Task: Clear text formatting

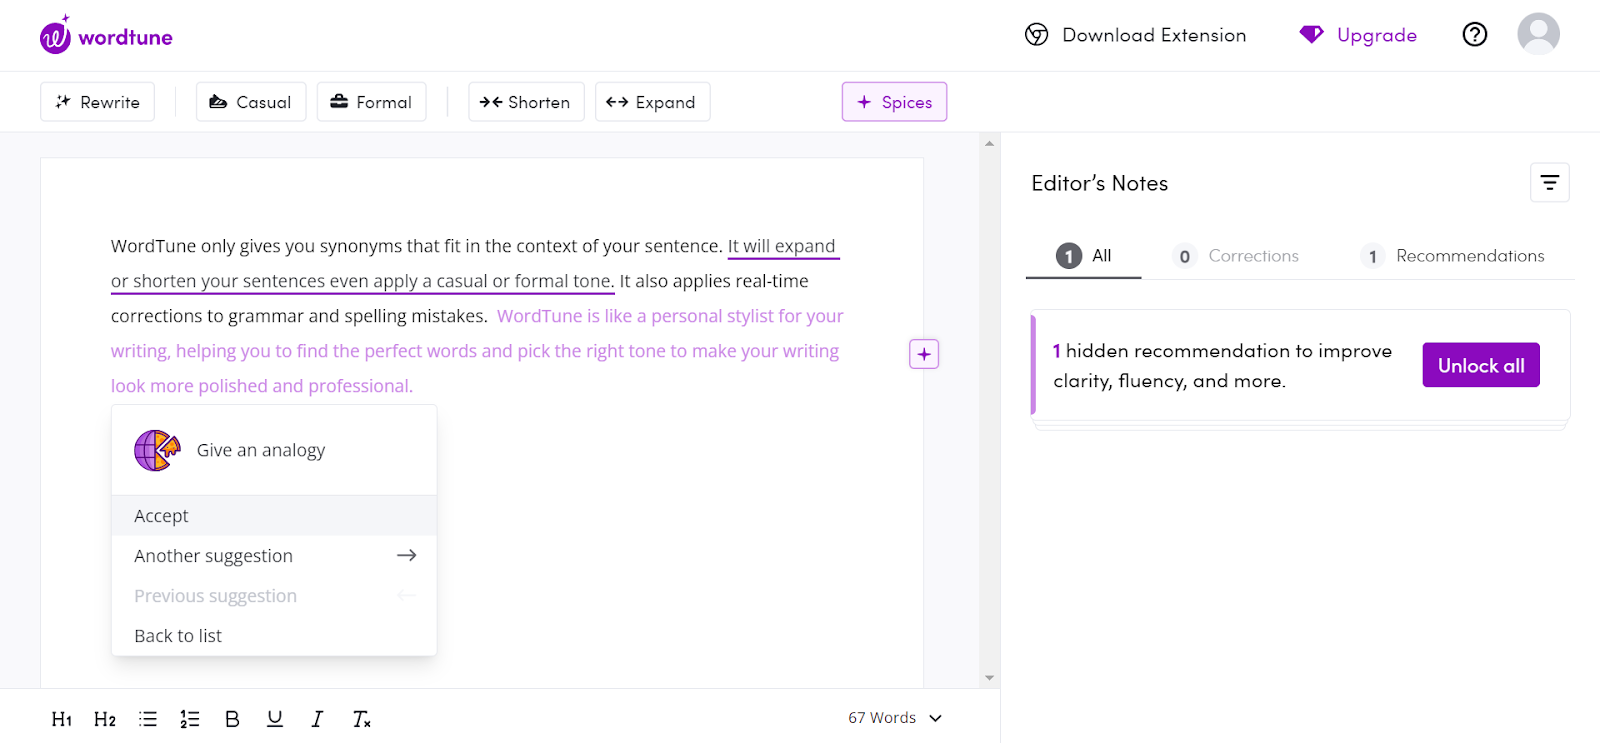Action: click(x=361, y=719)
